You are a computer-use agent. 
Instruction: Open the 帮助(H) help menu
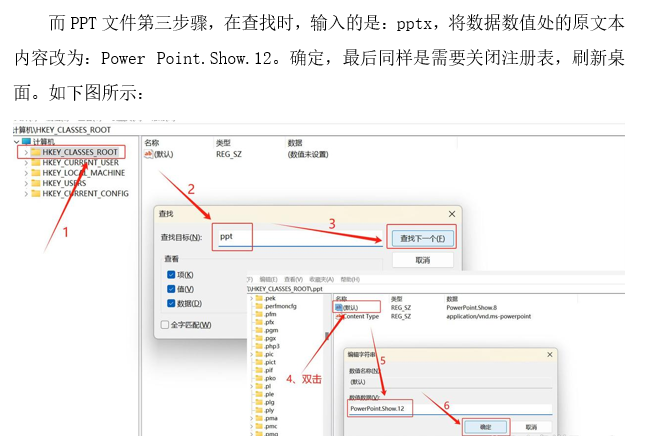click(350, 280)
